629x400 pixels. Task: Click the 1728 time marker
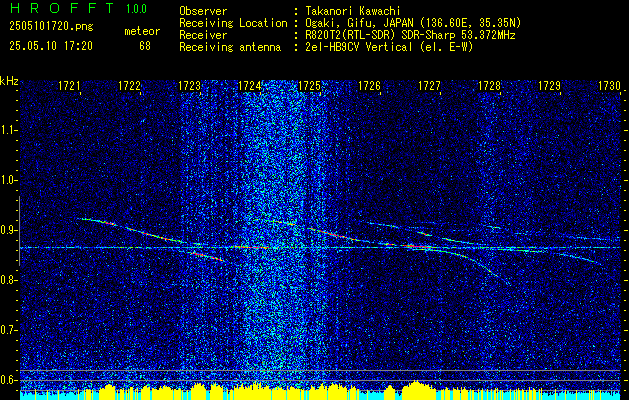tap(489, 86)
